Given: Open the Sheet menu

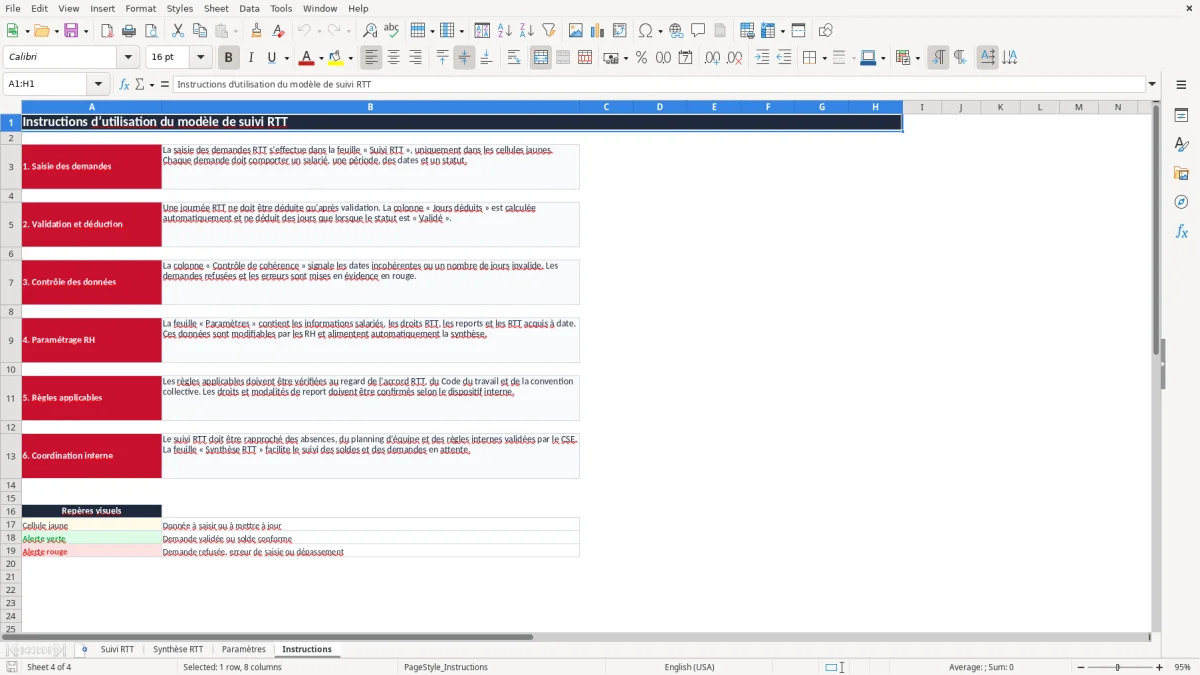Looking at the screenshot, I should 216,8.
